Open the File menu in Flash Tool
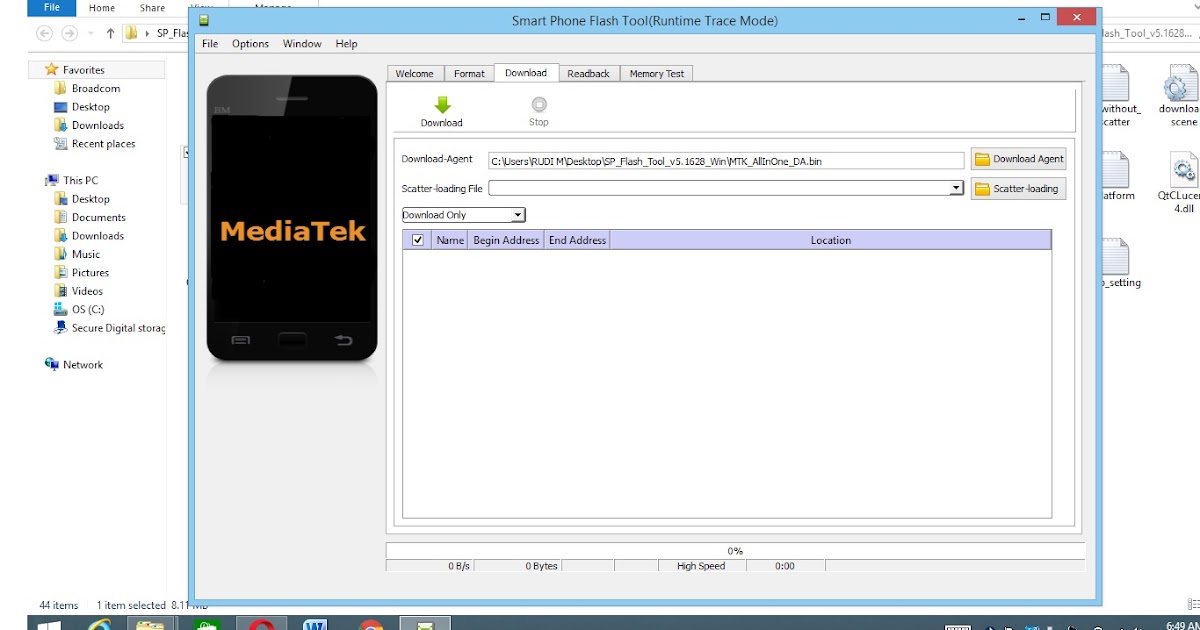Image resolution: width=1200 pixels, height=630 pixels. [x=210, y=44]
